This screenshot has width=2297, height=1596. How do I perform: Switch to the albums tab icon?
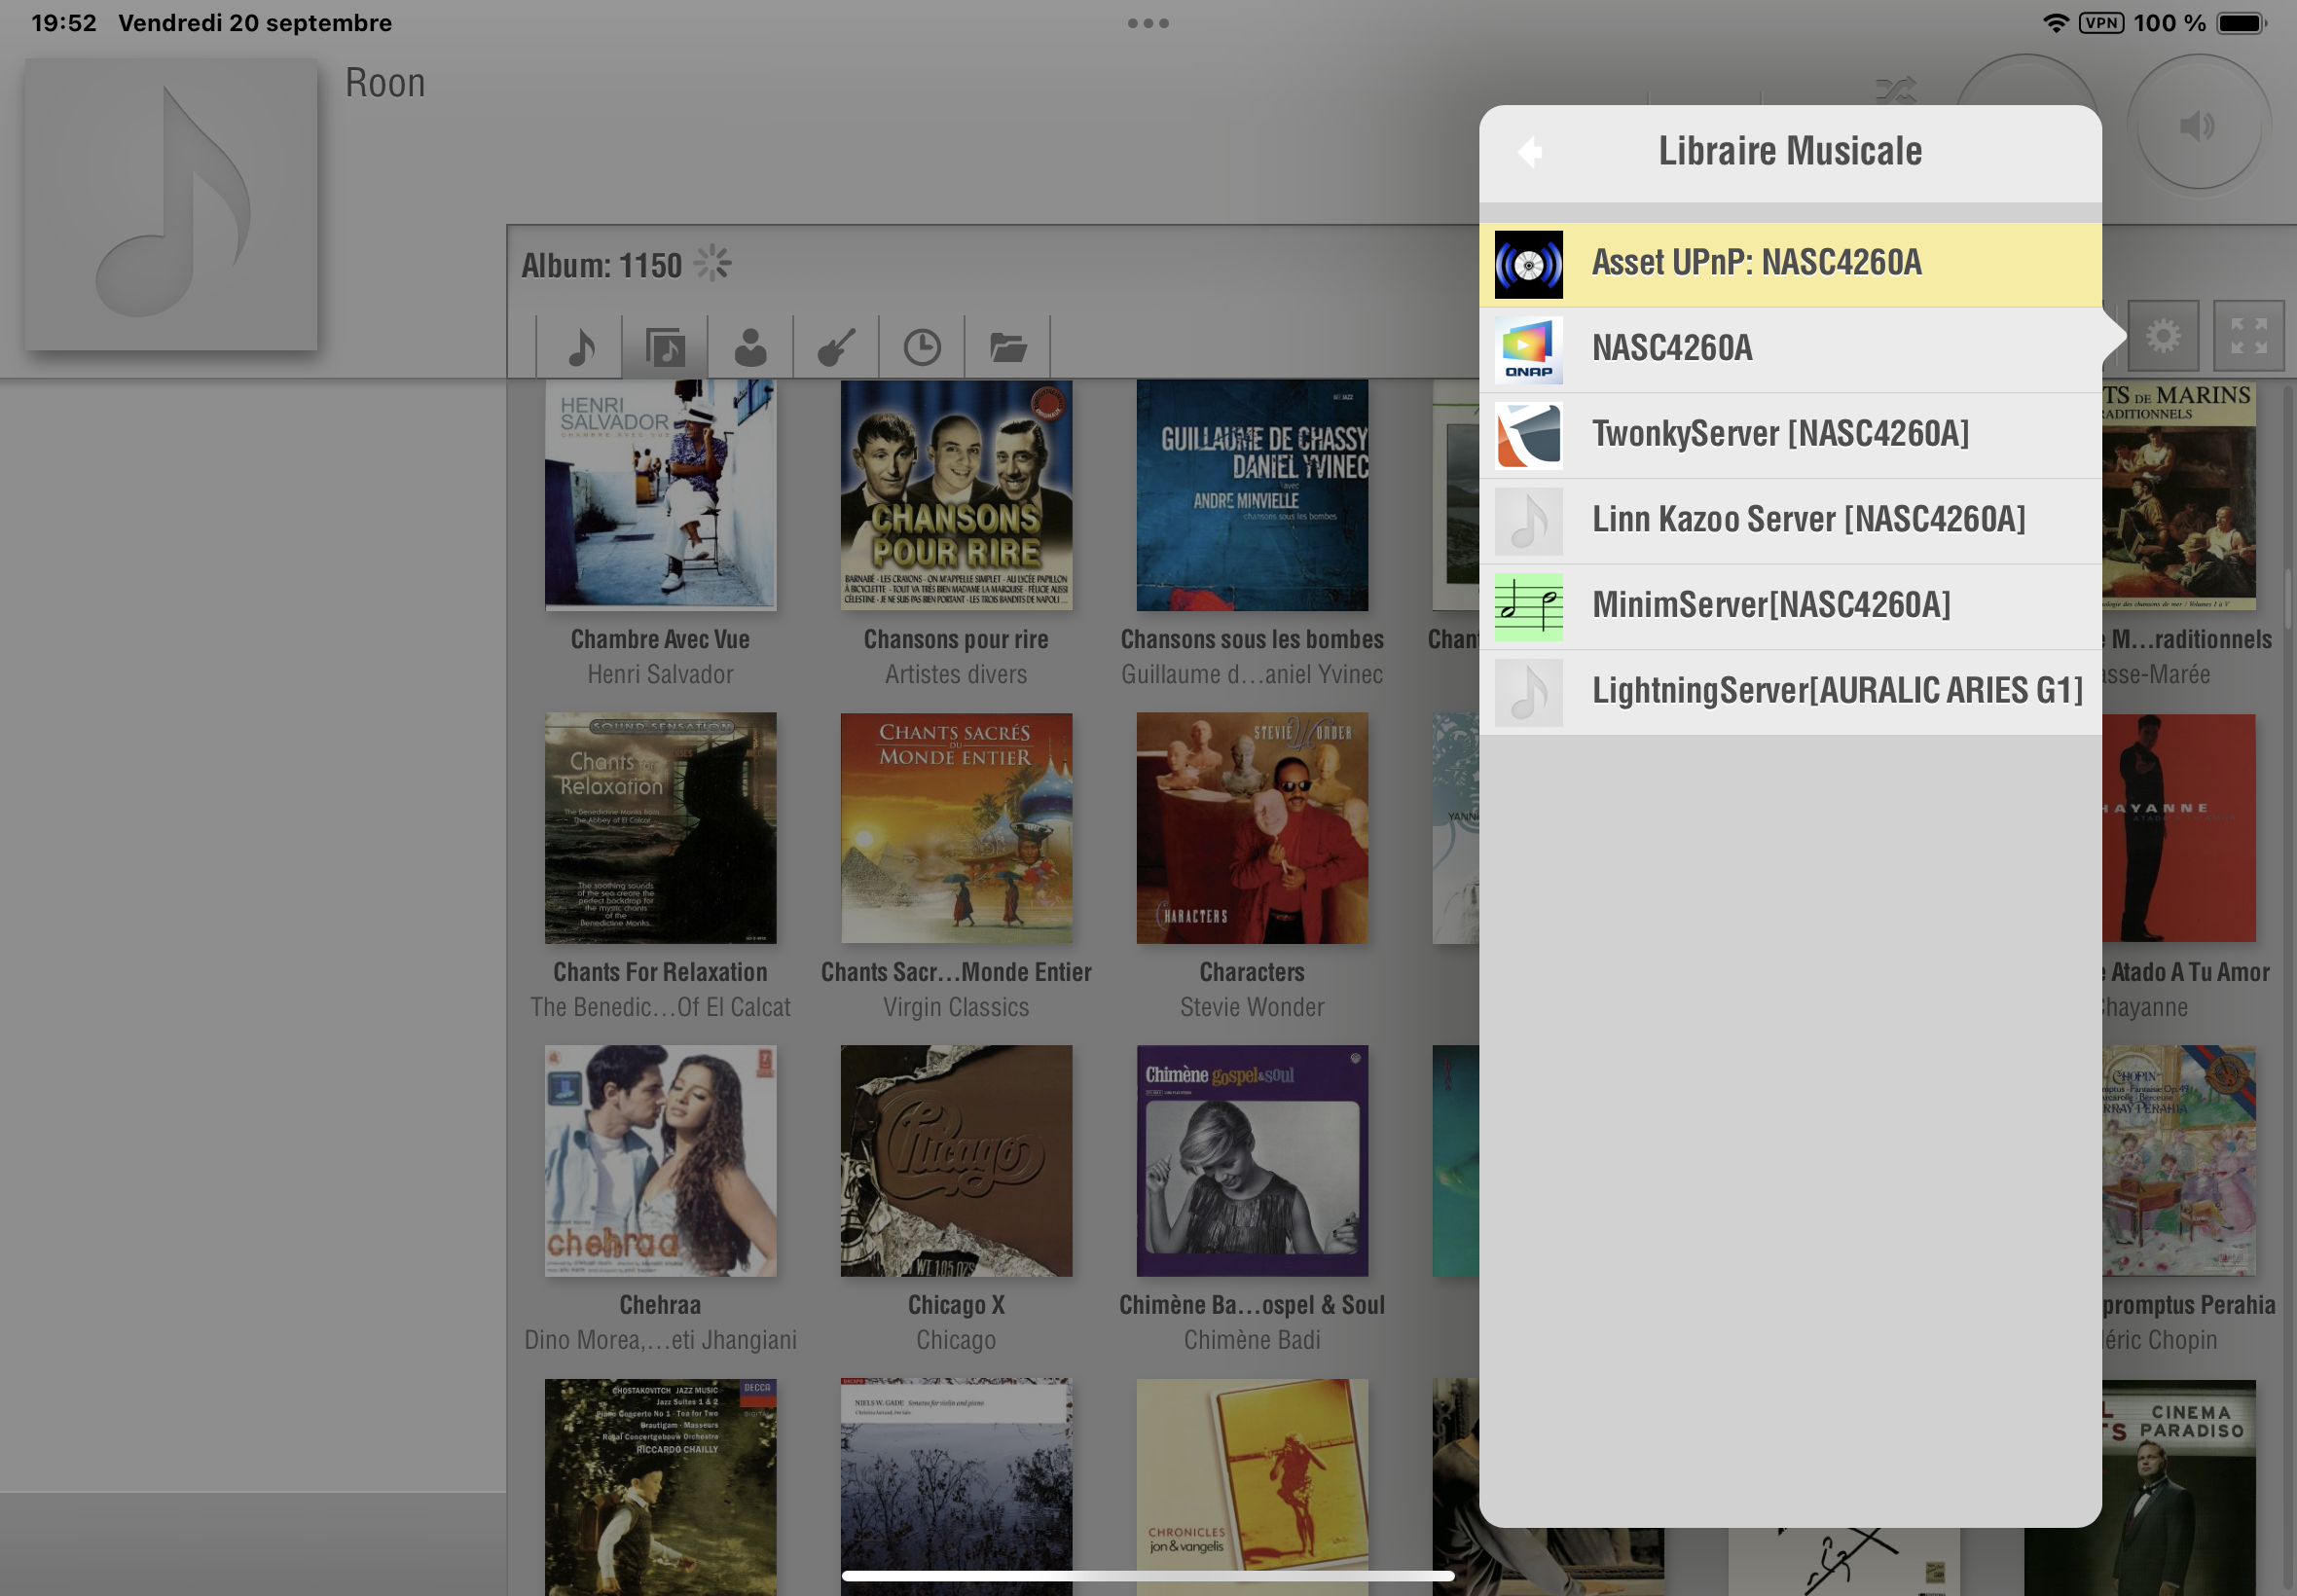point(665,348)
